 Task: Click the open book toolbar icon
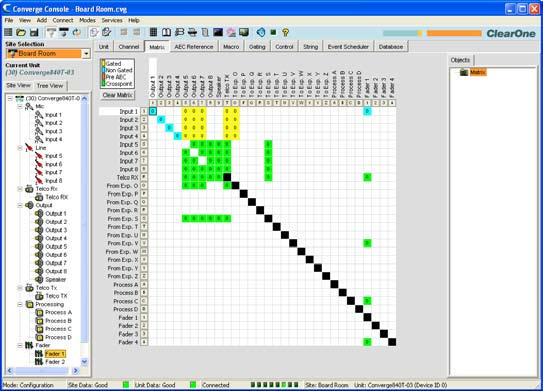click(x=167, y=33)
